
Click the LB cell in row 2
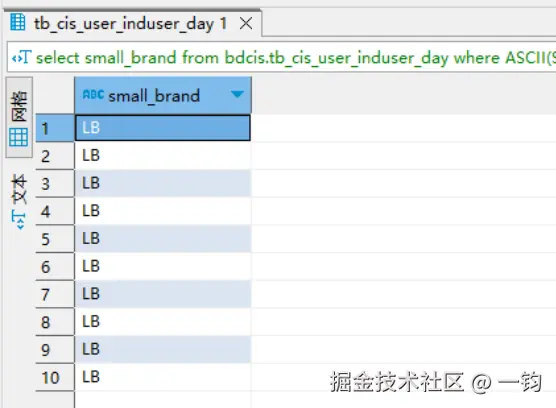coord(163,156)
